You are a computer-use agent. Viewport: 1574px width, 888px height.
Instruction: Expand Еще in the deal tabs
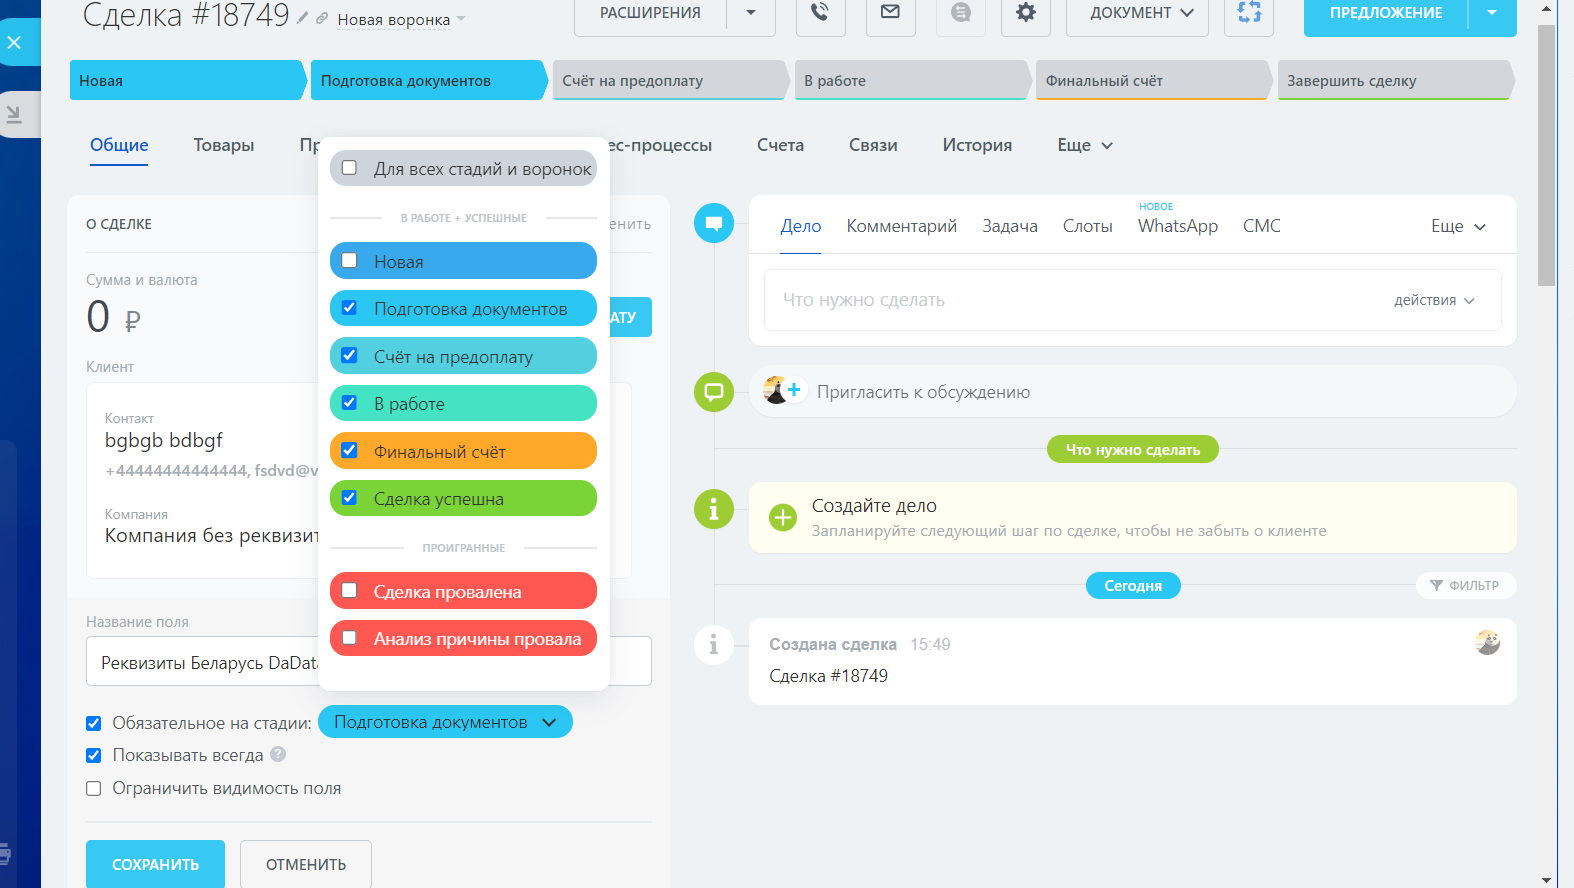(1085, 145)
